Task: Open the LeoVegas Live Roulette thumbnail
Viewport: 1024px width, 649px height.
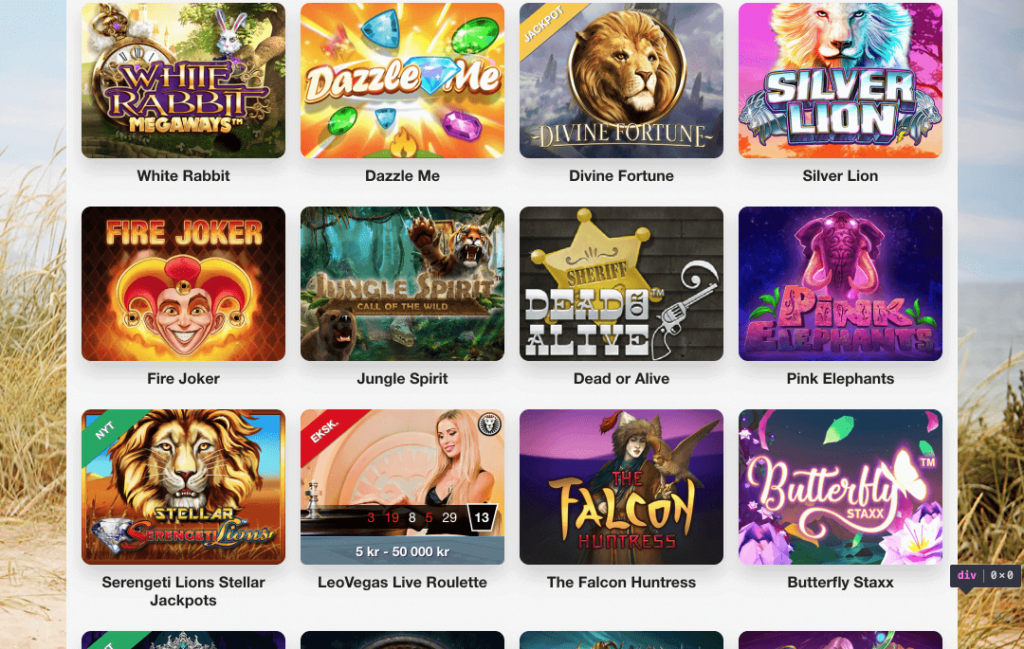Action: [402, 487]
